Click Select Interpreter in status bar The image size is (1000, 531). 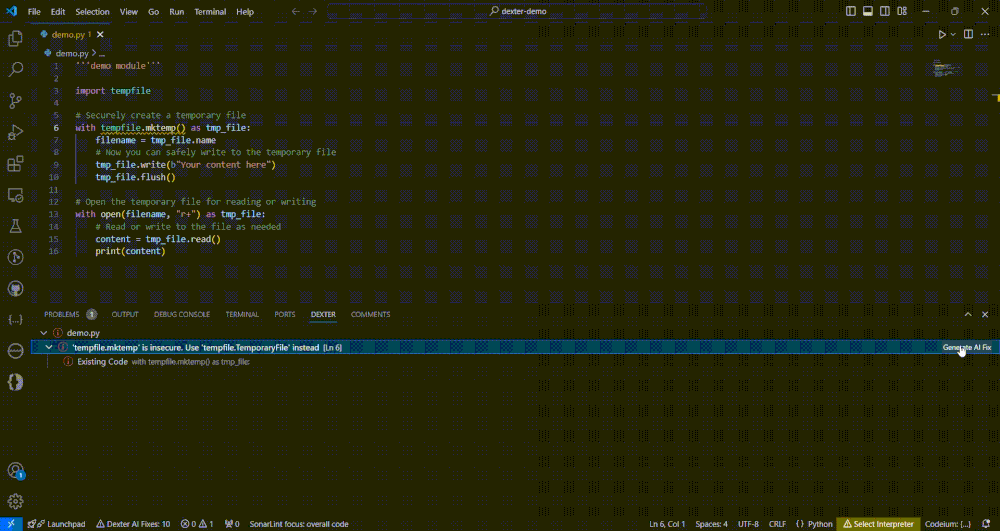click(880, 524)
